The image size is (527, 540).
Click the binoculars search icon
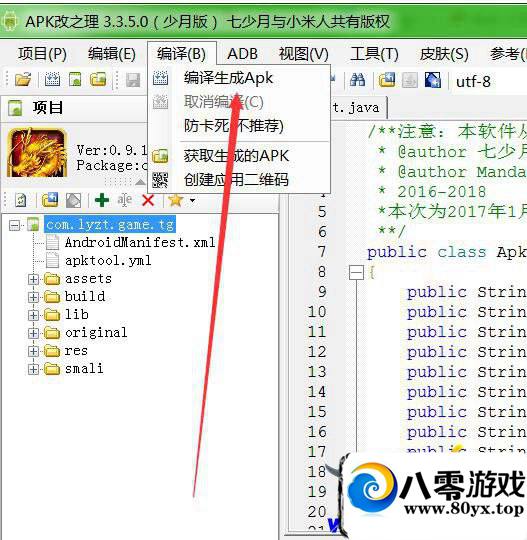pos(357,80)
